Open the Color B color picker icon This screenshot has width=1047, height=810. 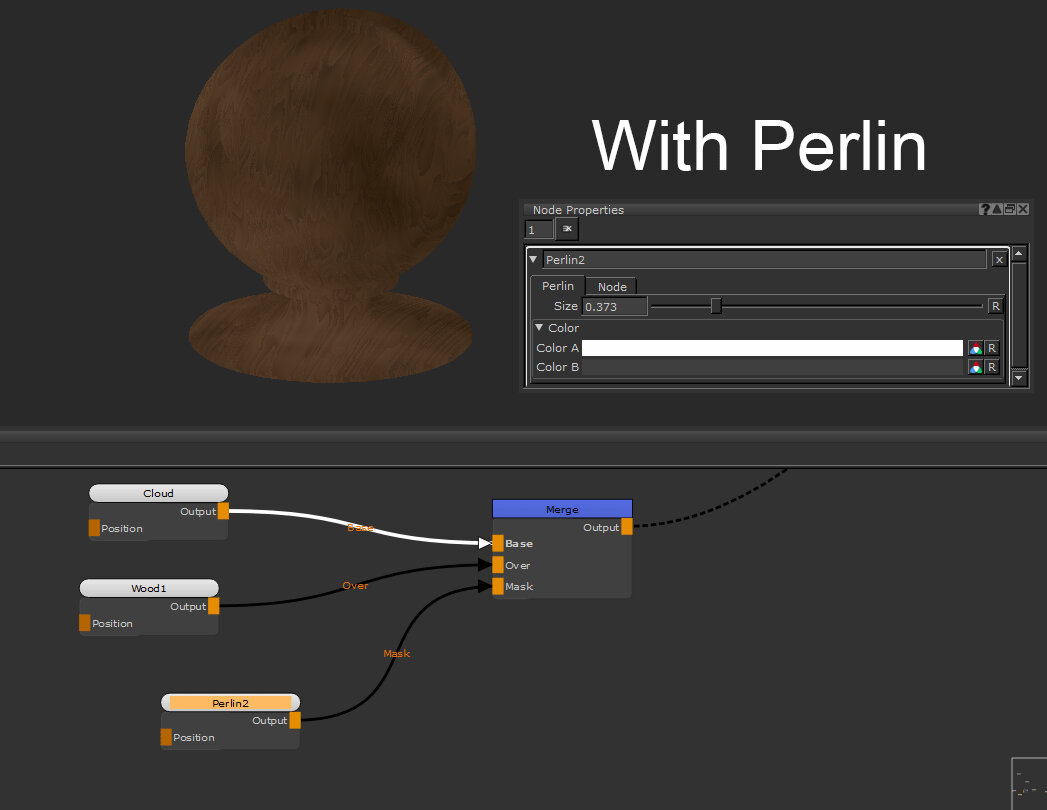975,367
